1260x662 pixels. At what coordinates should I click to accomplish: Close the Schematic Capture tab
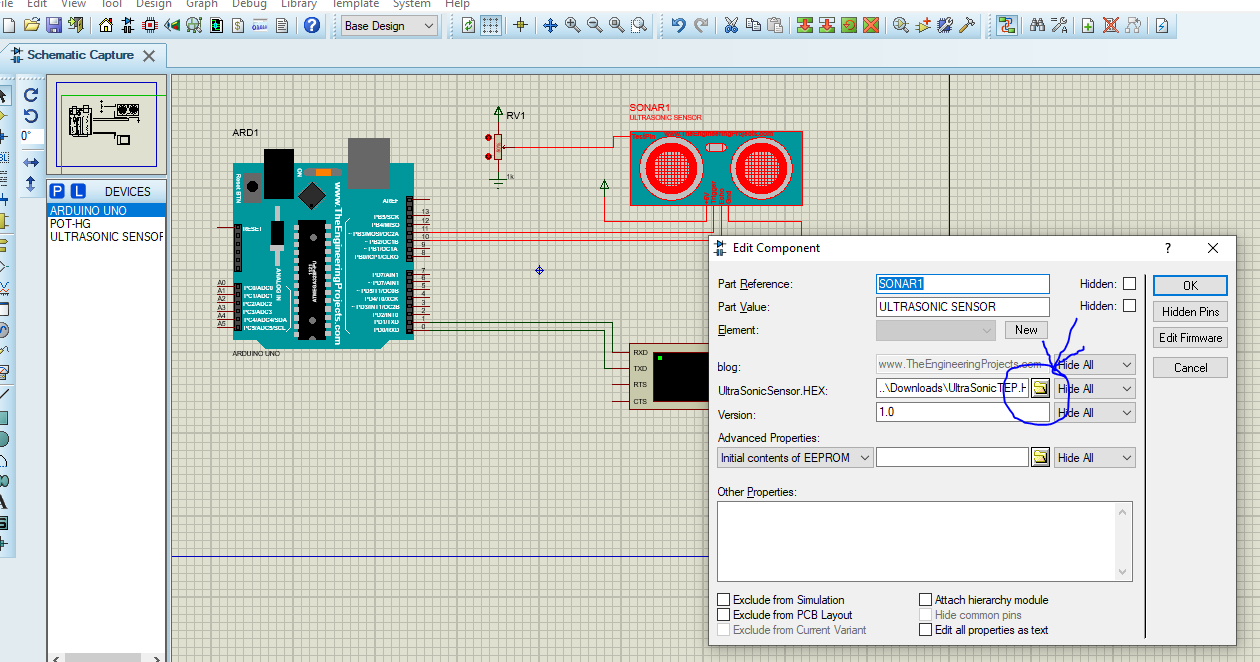149,56
